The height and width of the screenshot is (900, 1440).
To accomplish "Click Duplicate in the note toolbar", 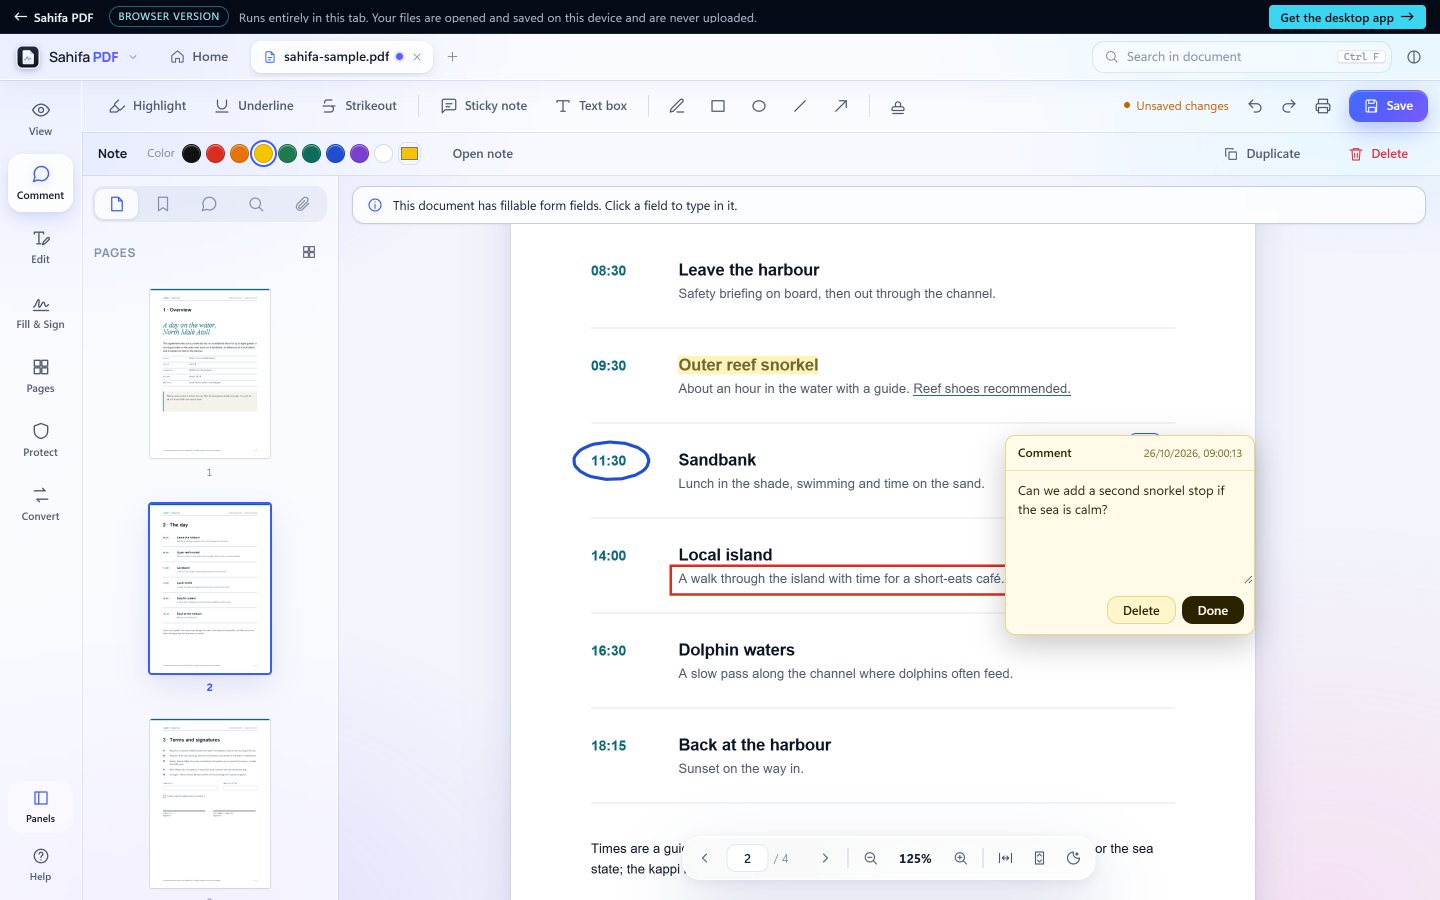I will tap(1262, 154).
